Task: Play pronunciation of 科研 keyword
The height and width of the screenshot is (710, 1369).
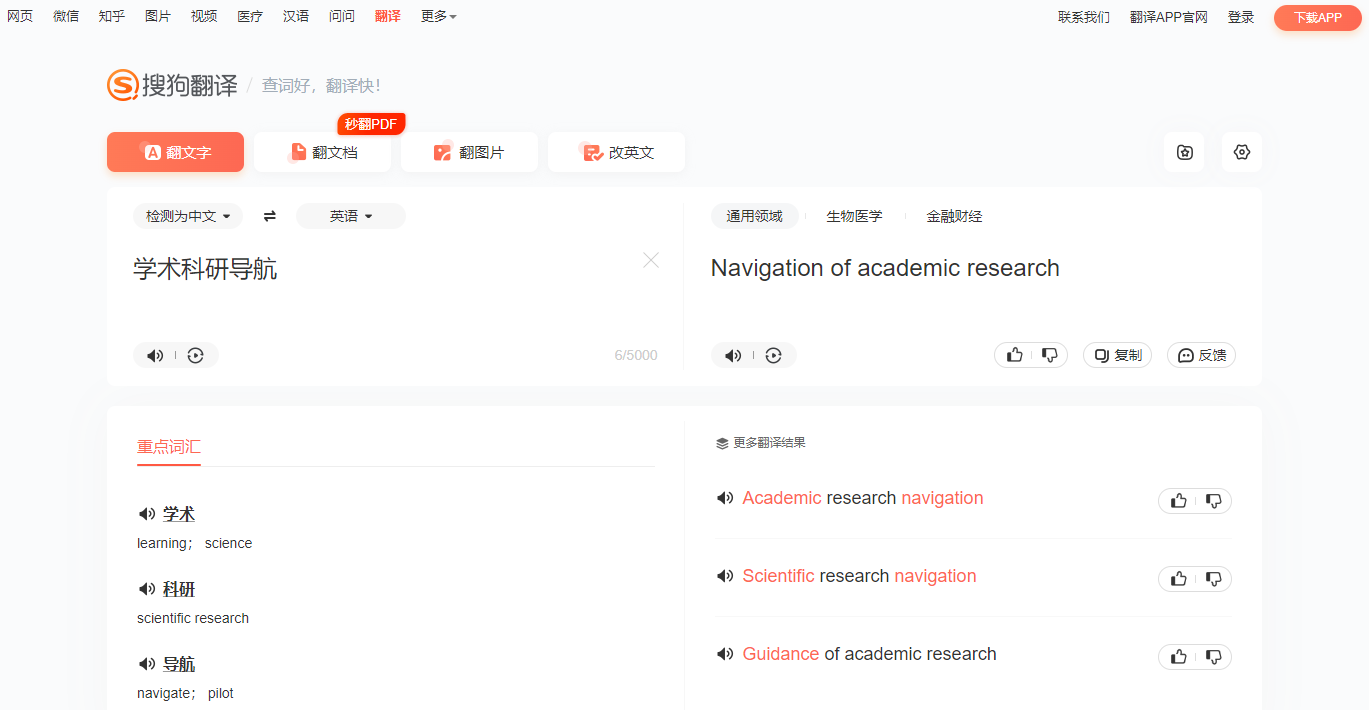Action: point(147,589)
